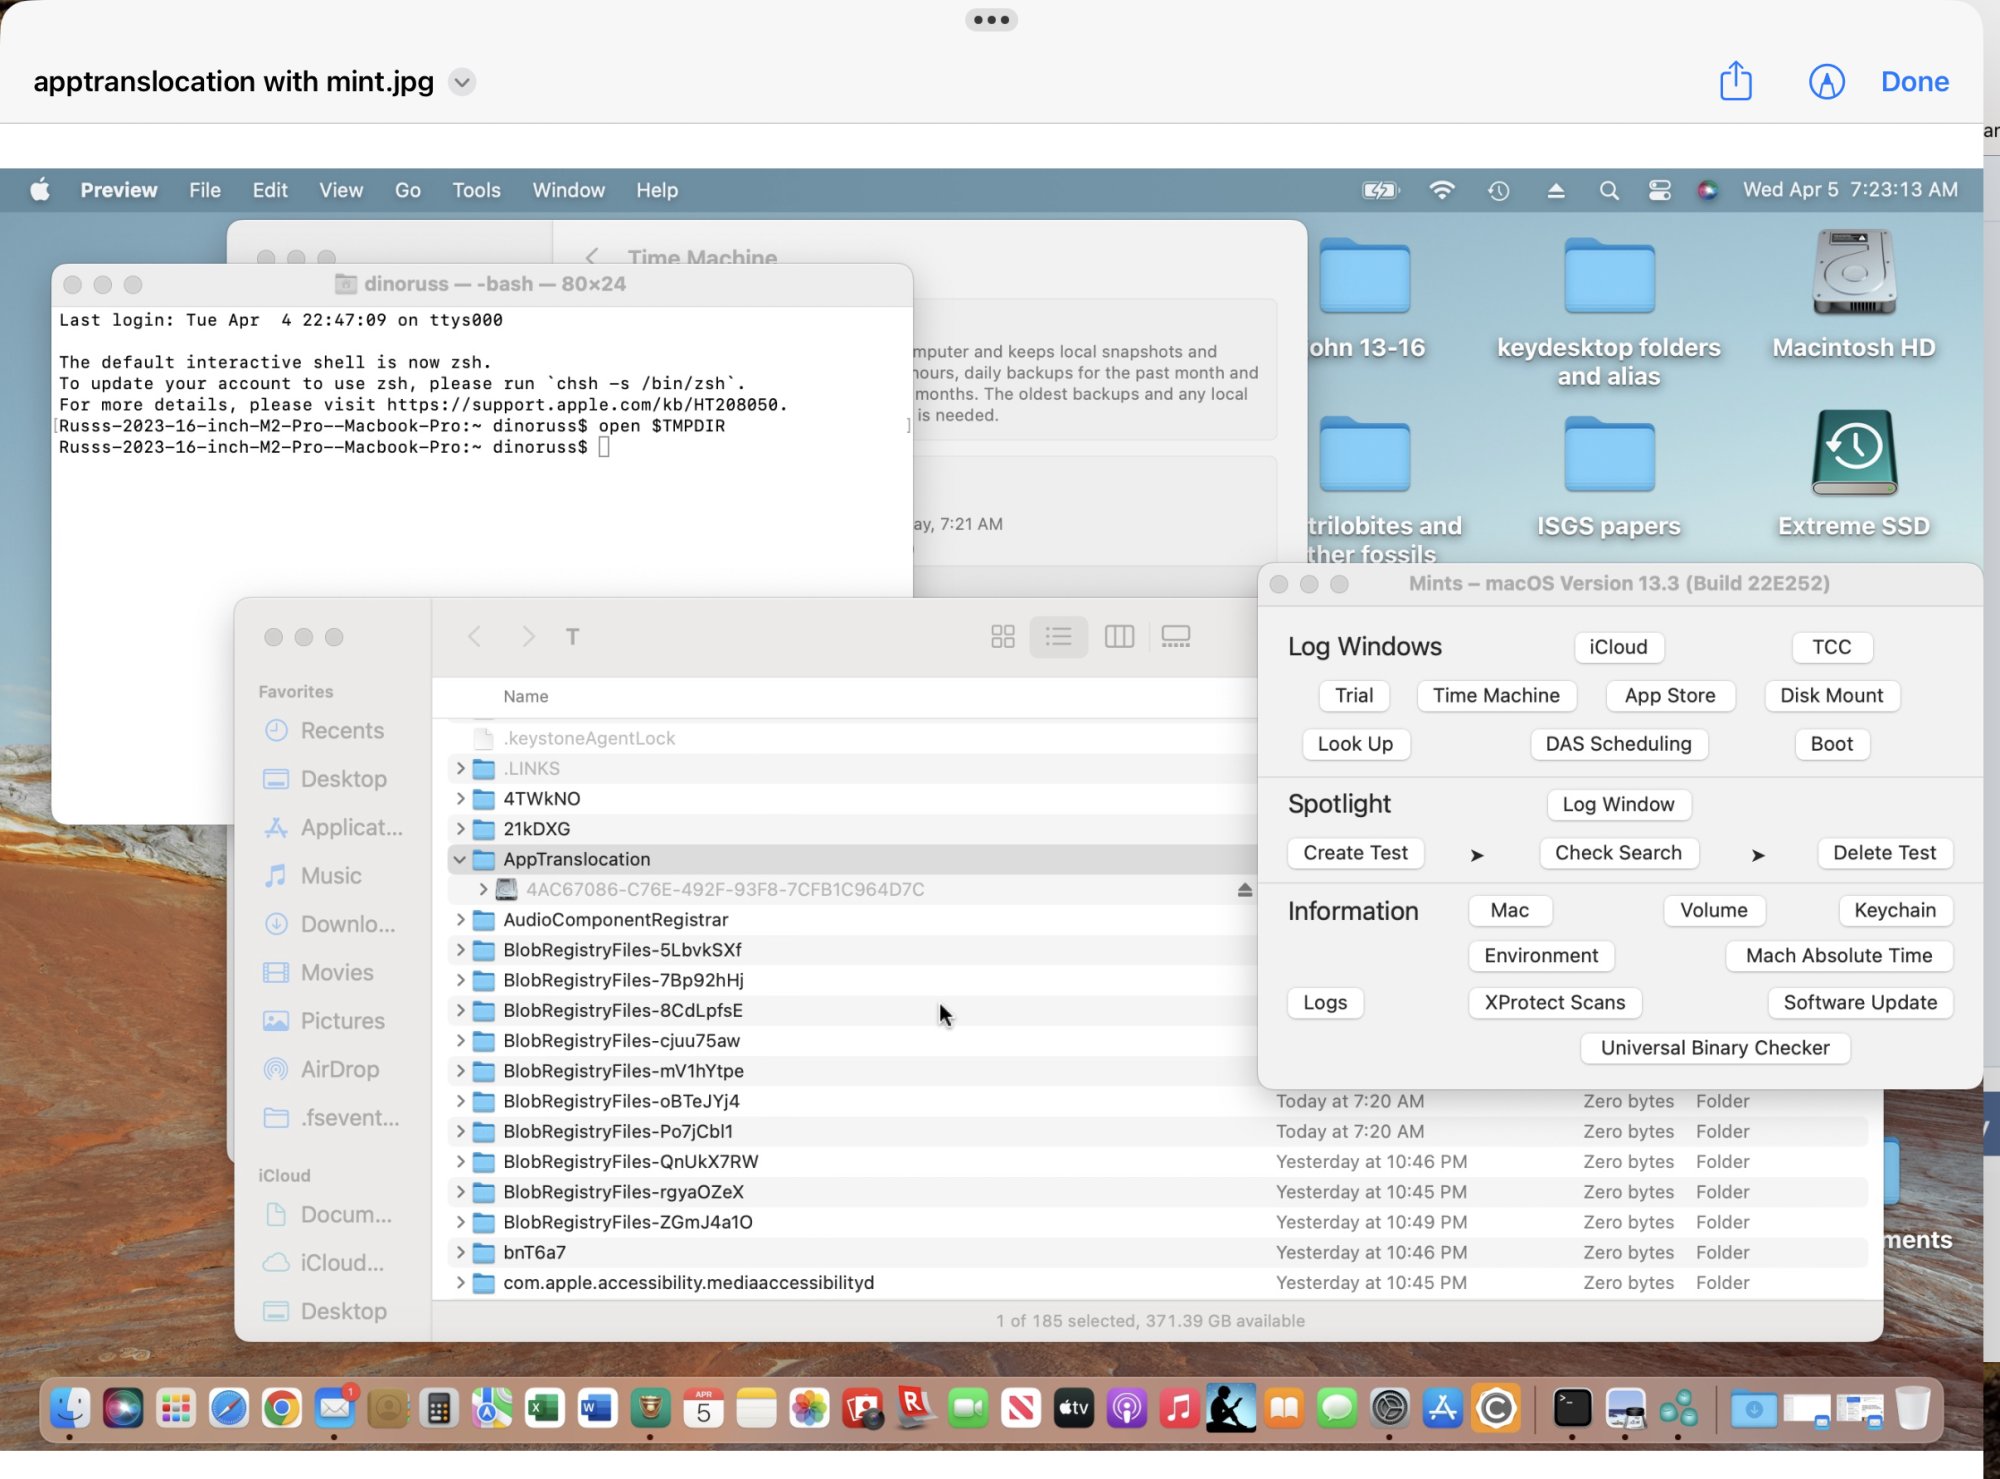Open the View menu
Screen dimensions: 2000x1479
pyautogui.click(x=341, y=190)
